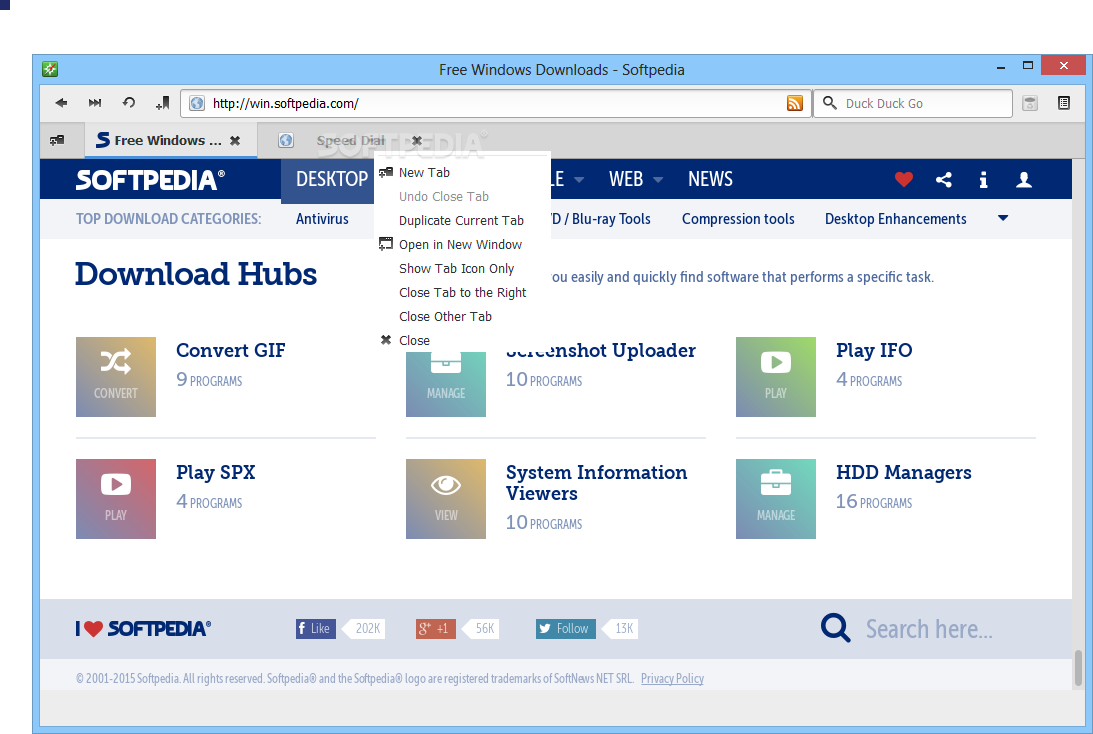Open the Play IFO title link
1093x734 pixels.
pyautogui.click(x=874, y=350)
